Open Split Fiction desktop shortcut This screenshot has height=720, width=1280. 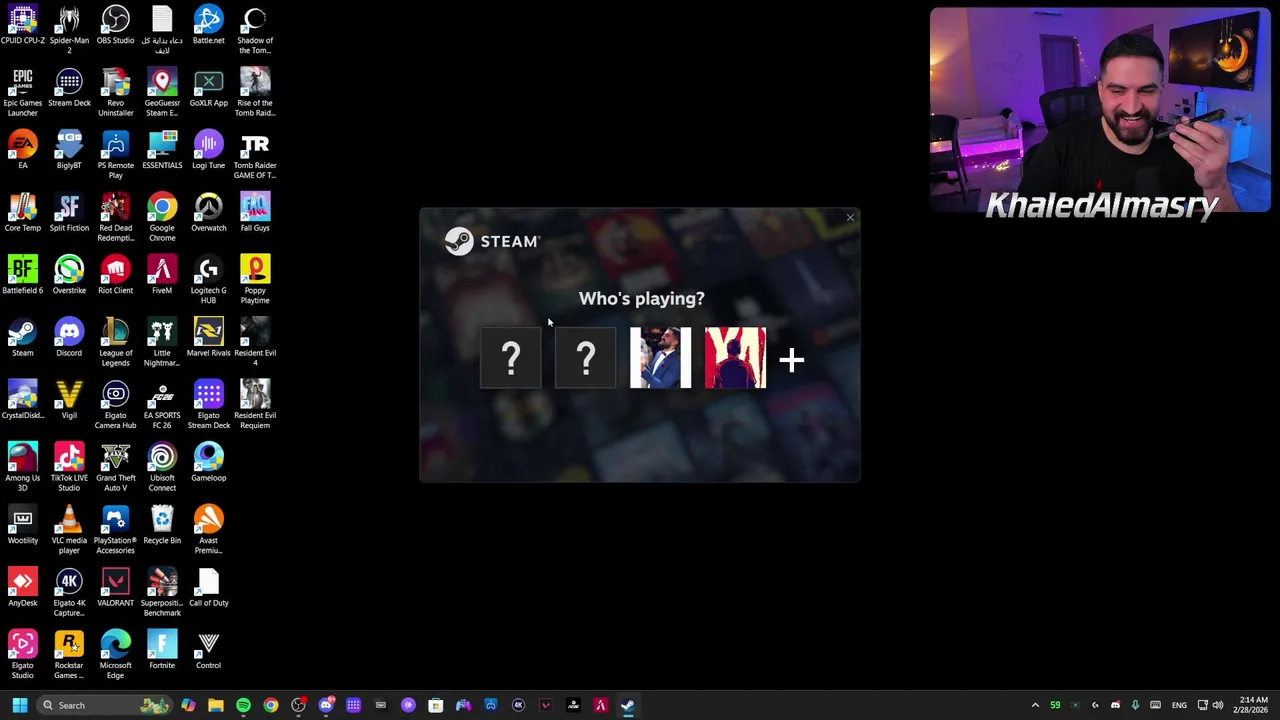click(69, 213)
